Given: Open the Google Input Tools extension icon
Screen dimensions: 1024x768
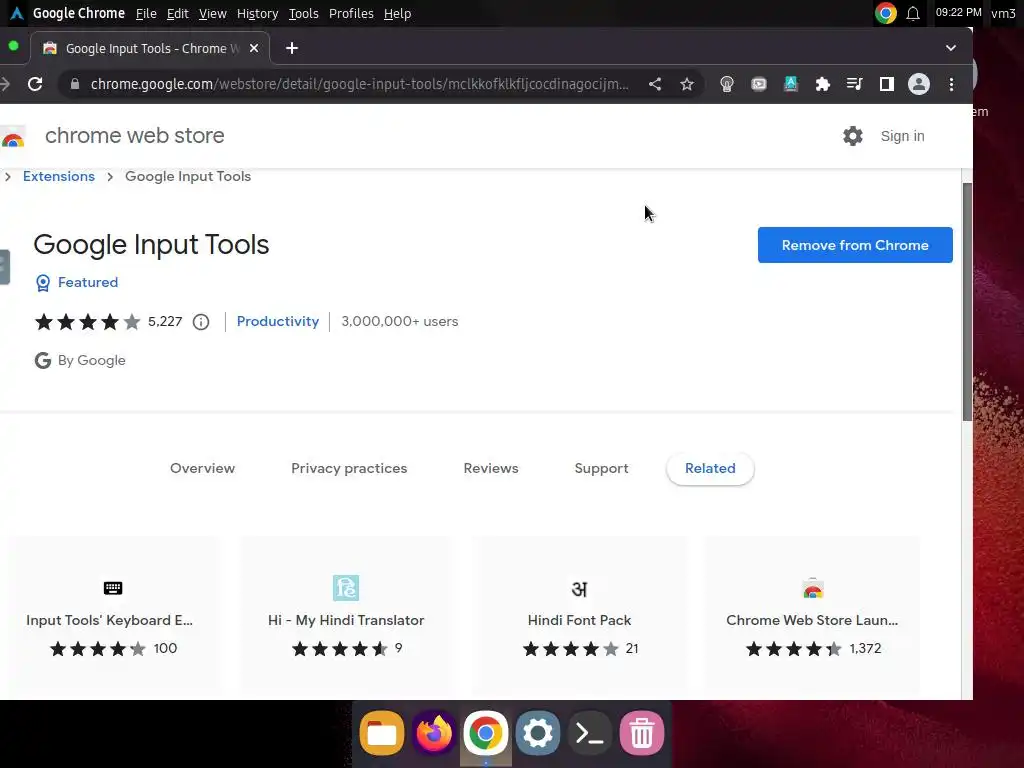Looking at the screenshot, I should (790, 84).
